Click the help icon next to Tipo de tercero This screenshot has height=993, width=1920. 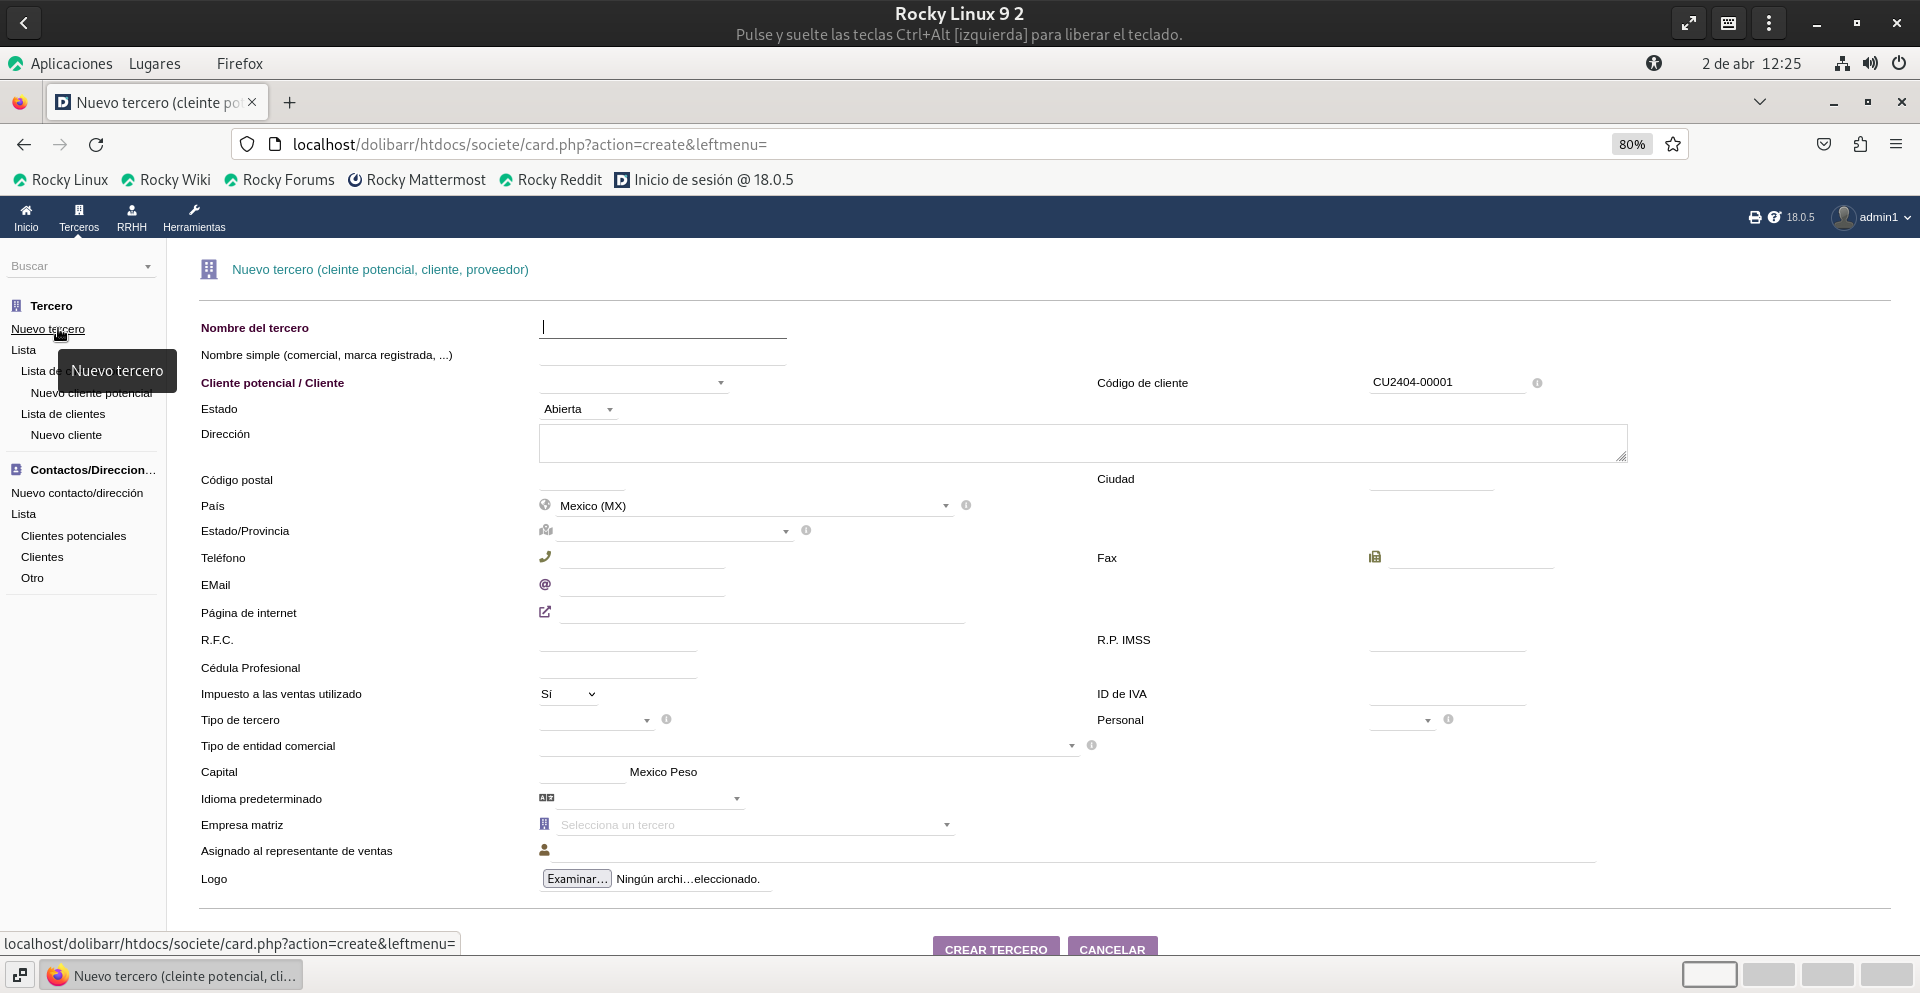(666, 719)
